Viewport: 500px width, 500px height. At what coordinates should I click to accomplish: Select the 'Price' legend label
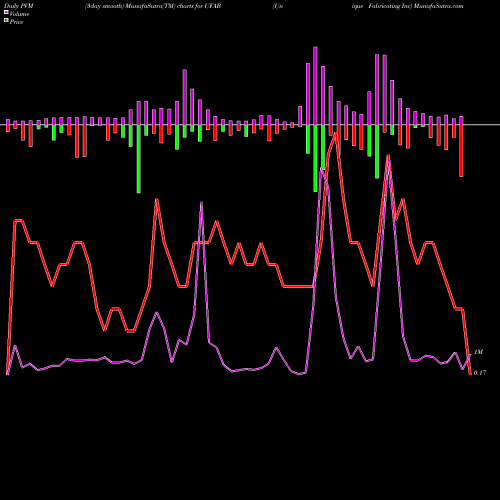(16, 22)
